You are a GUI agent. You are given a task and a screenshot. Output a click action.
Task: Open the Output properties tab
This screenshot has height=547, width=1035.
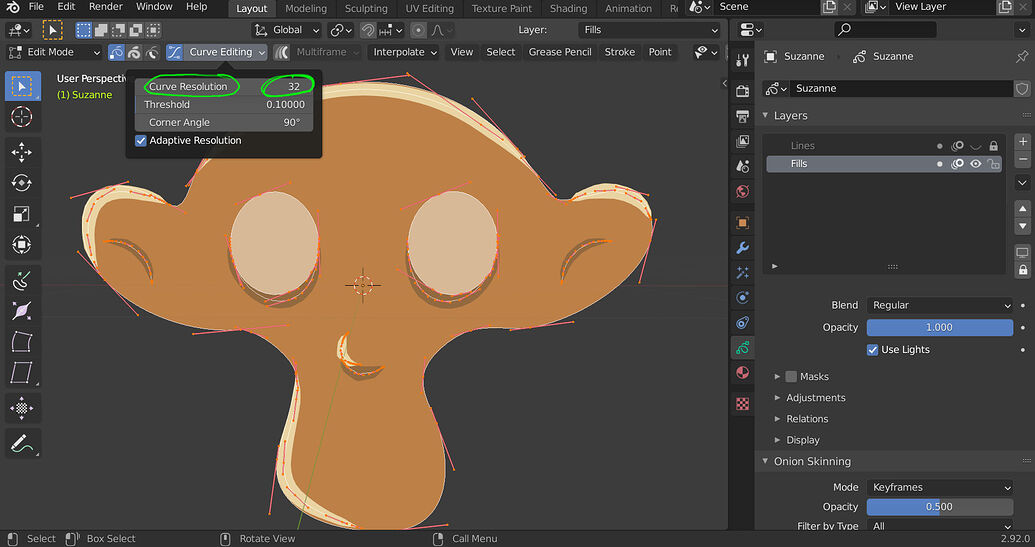click(x=743, y=116)
